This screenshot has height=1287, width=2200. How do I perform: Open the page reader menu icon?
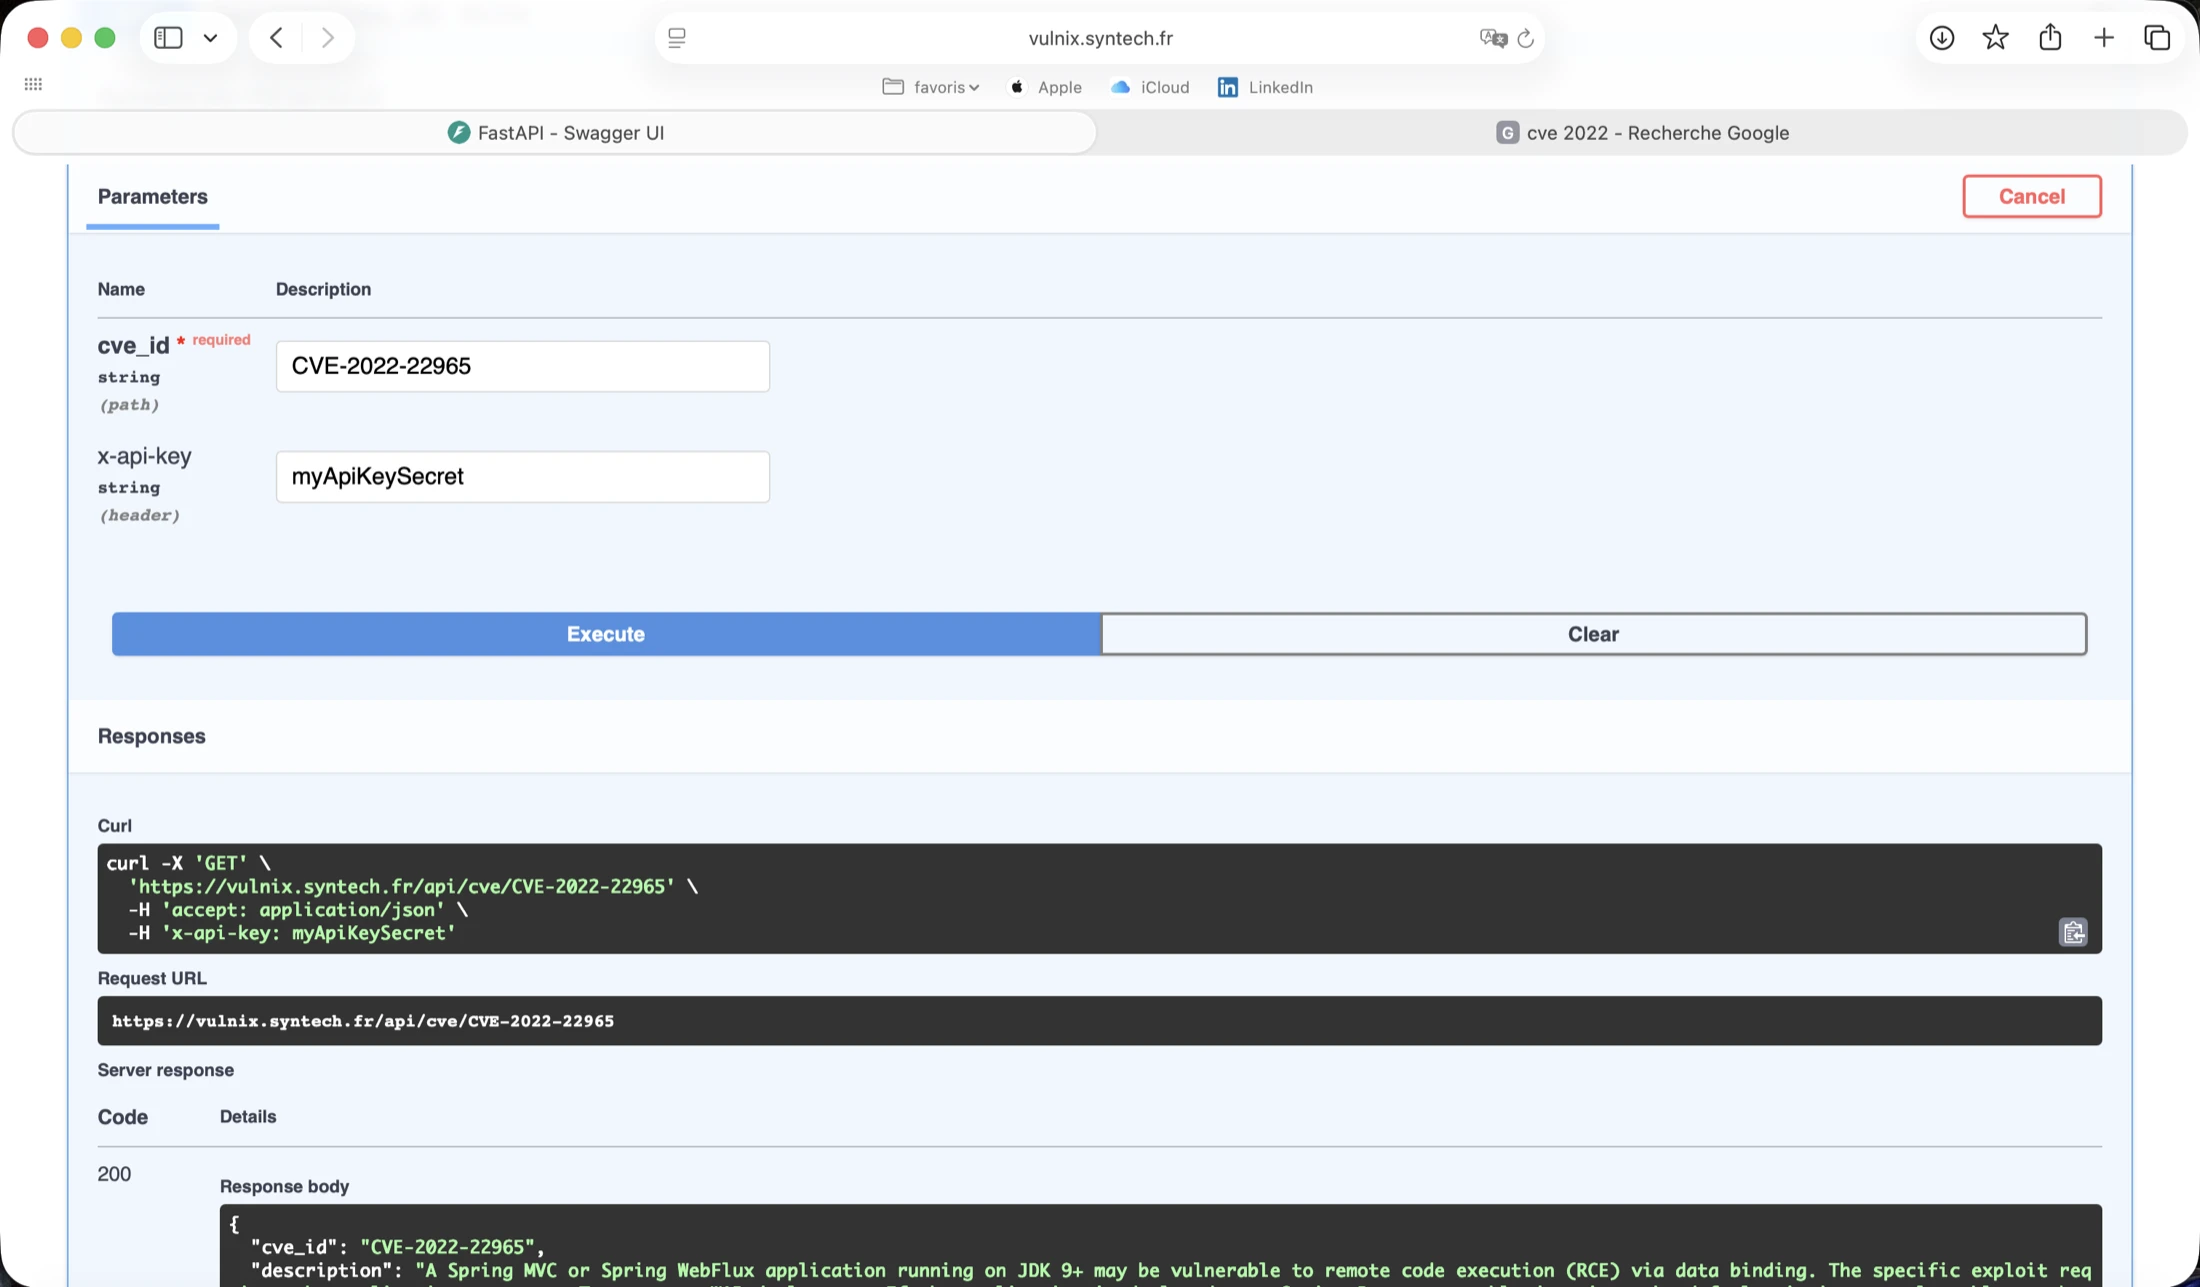tap(677, 38)
